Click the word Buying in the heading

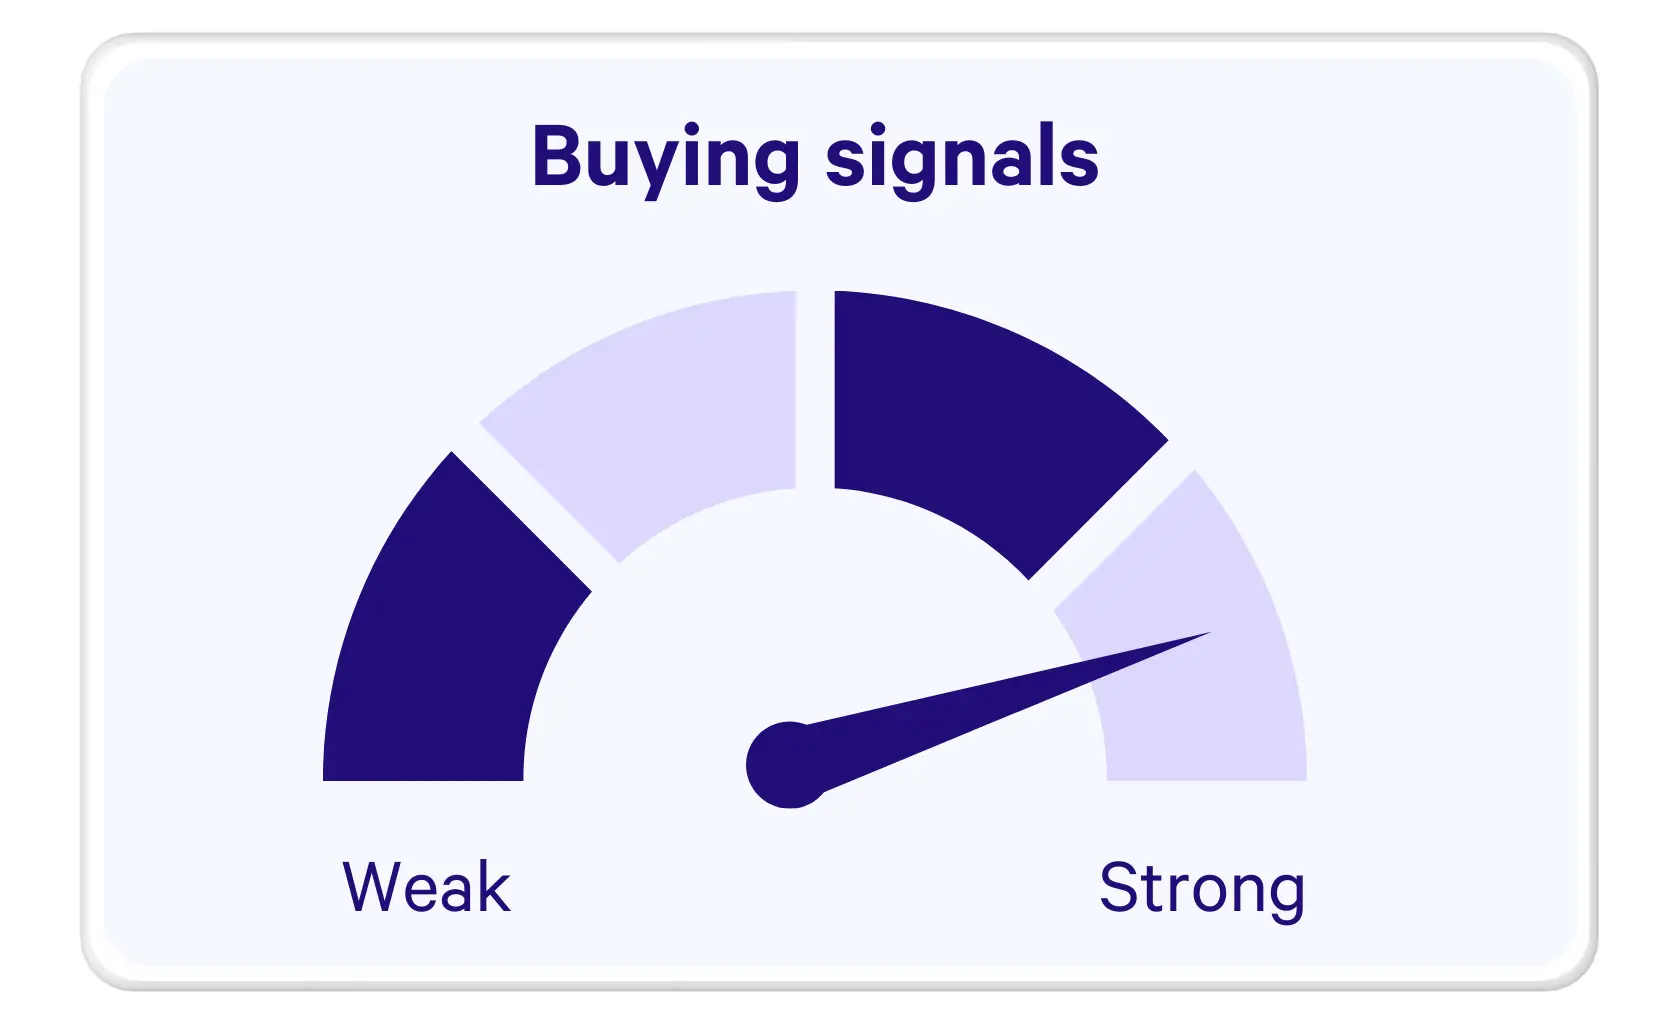665,158
